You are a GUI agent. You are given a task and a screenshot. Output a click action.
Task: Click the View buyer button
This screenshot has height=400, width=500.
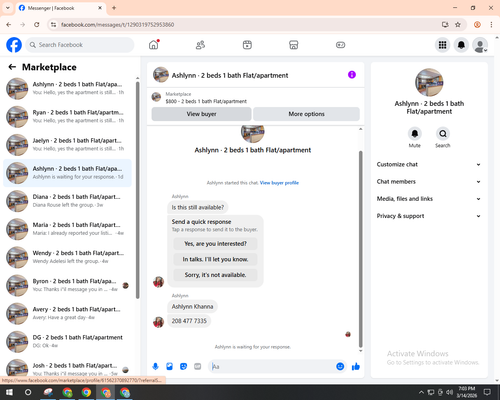[x=201, y=114]
